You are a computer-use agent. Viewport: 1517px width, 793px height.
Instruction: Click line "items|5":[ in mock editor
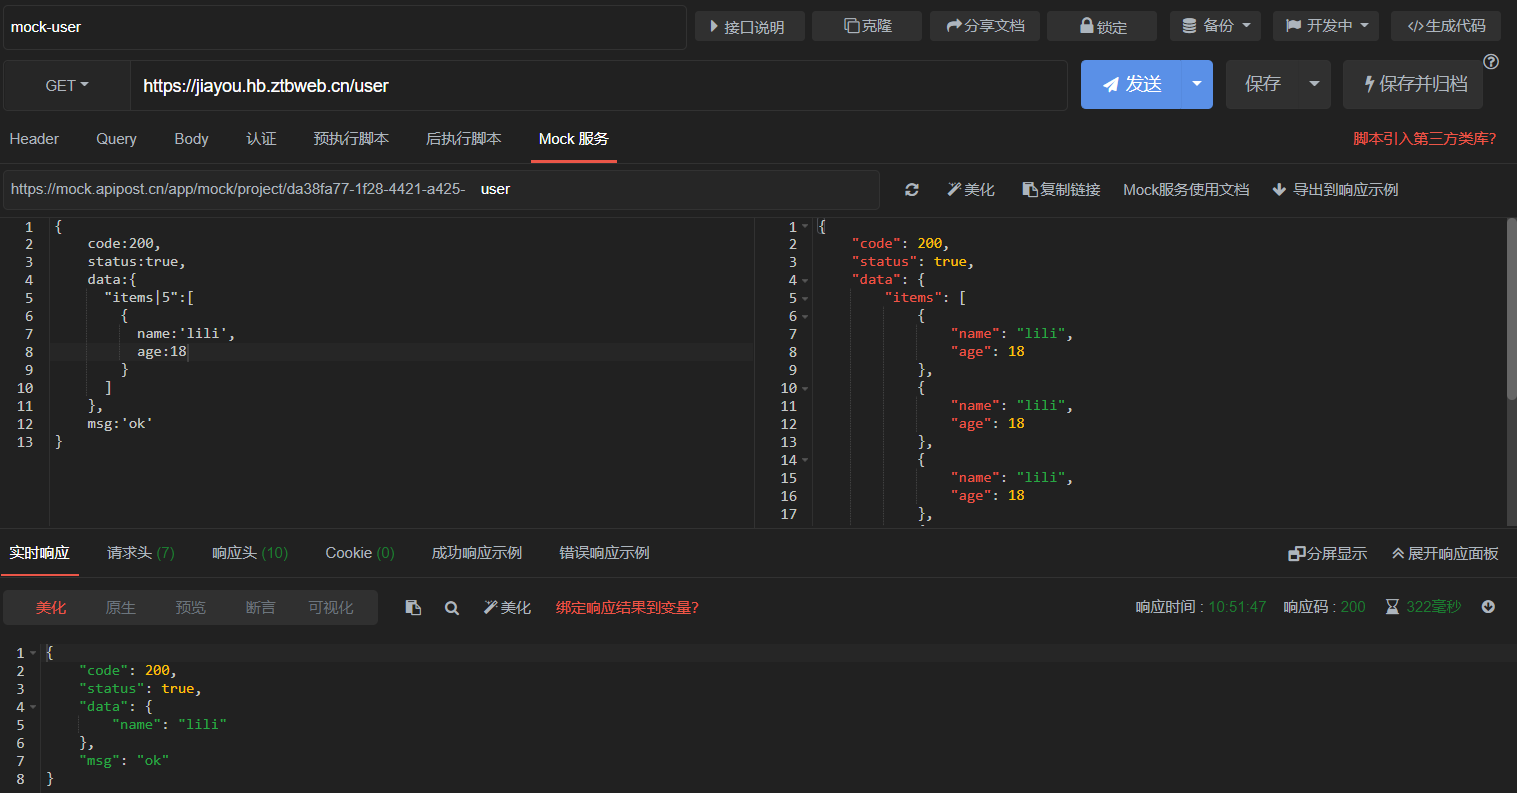[148, 298]
